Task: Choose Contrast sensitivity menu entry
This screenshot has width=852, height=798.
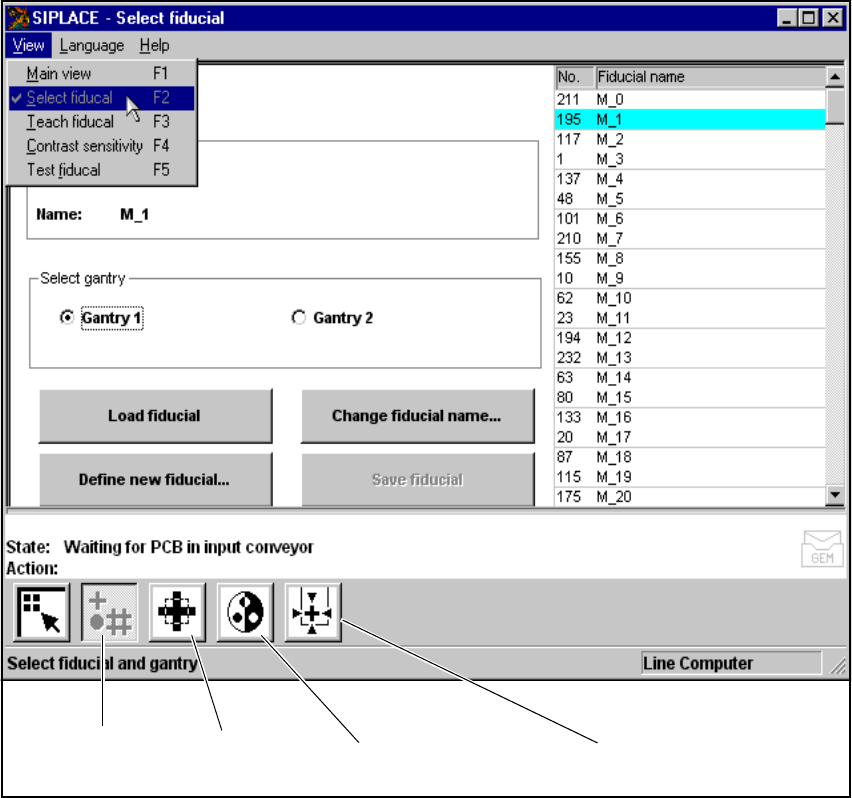Action: click(x=102, y=146)
